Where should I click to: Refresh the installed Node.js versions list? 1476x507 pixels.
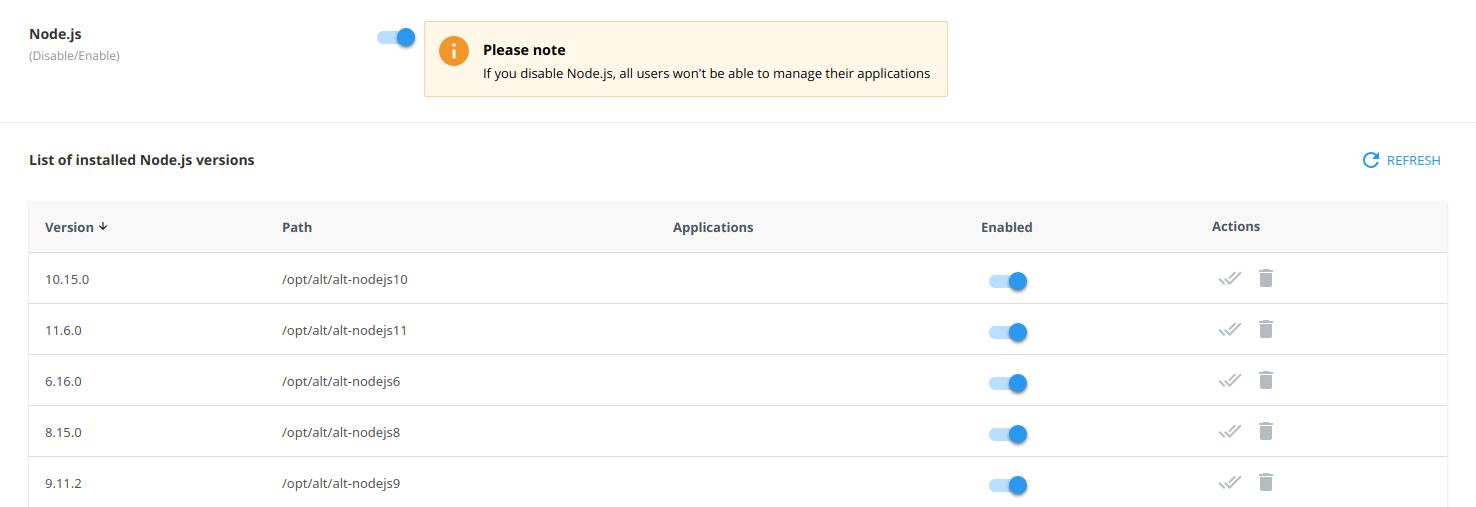pyautogui.click(x=1402, y=160)
